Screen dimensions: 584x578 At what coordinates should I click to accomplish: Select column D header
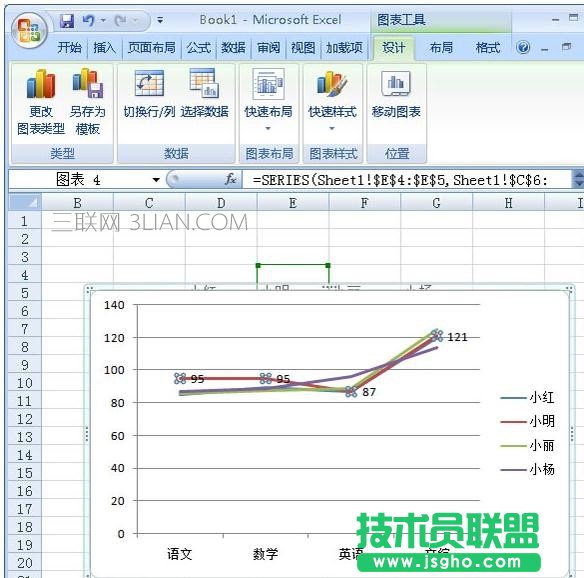pos(221,203)
